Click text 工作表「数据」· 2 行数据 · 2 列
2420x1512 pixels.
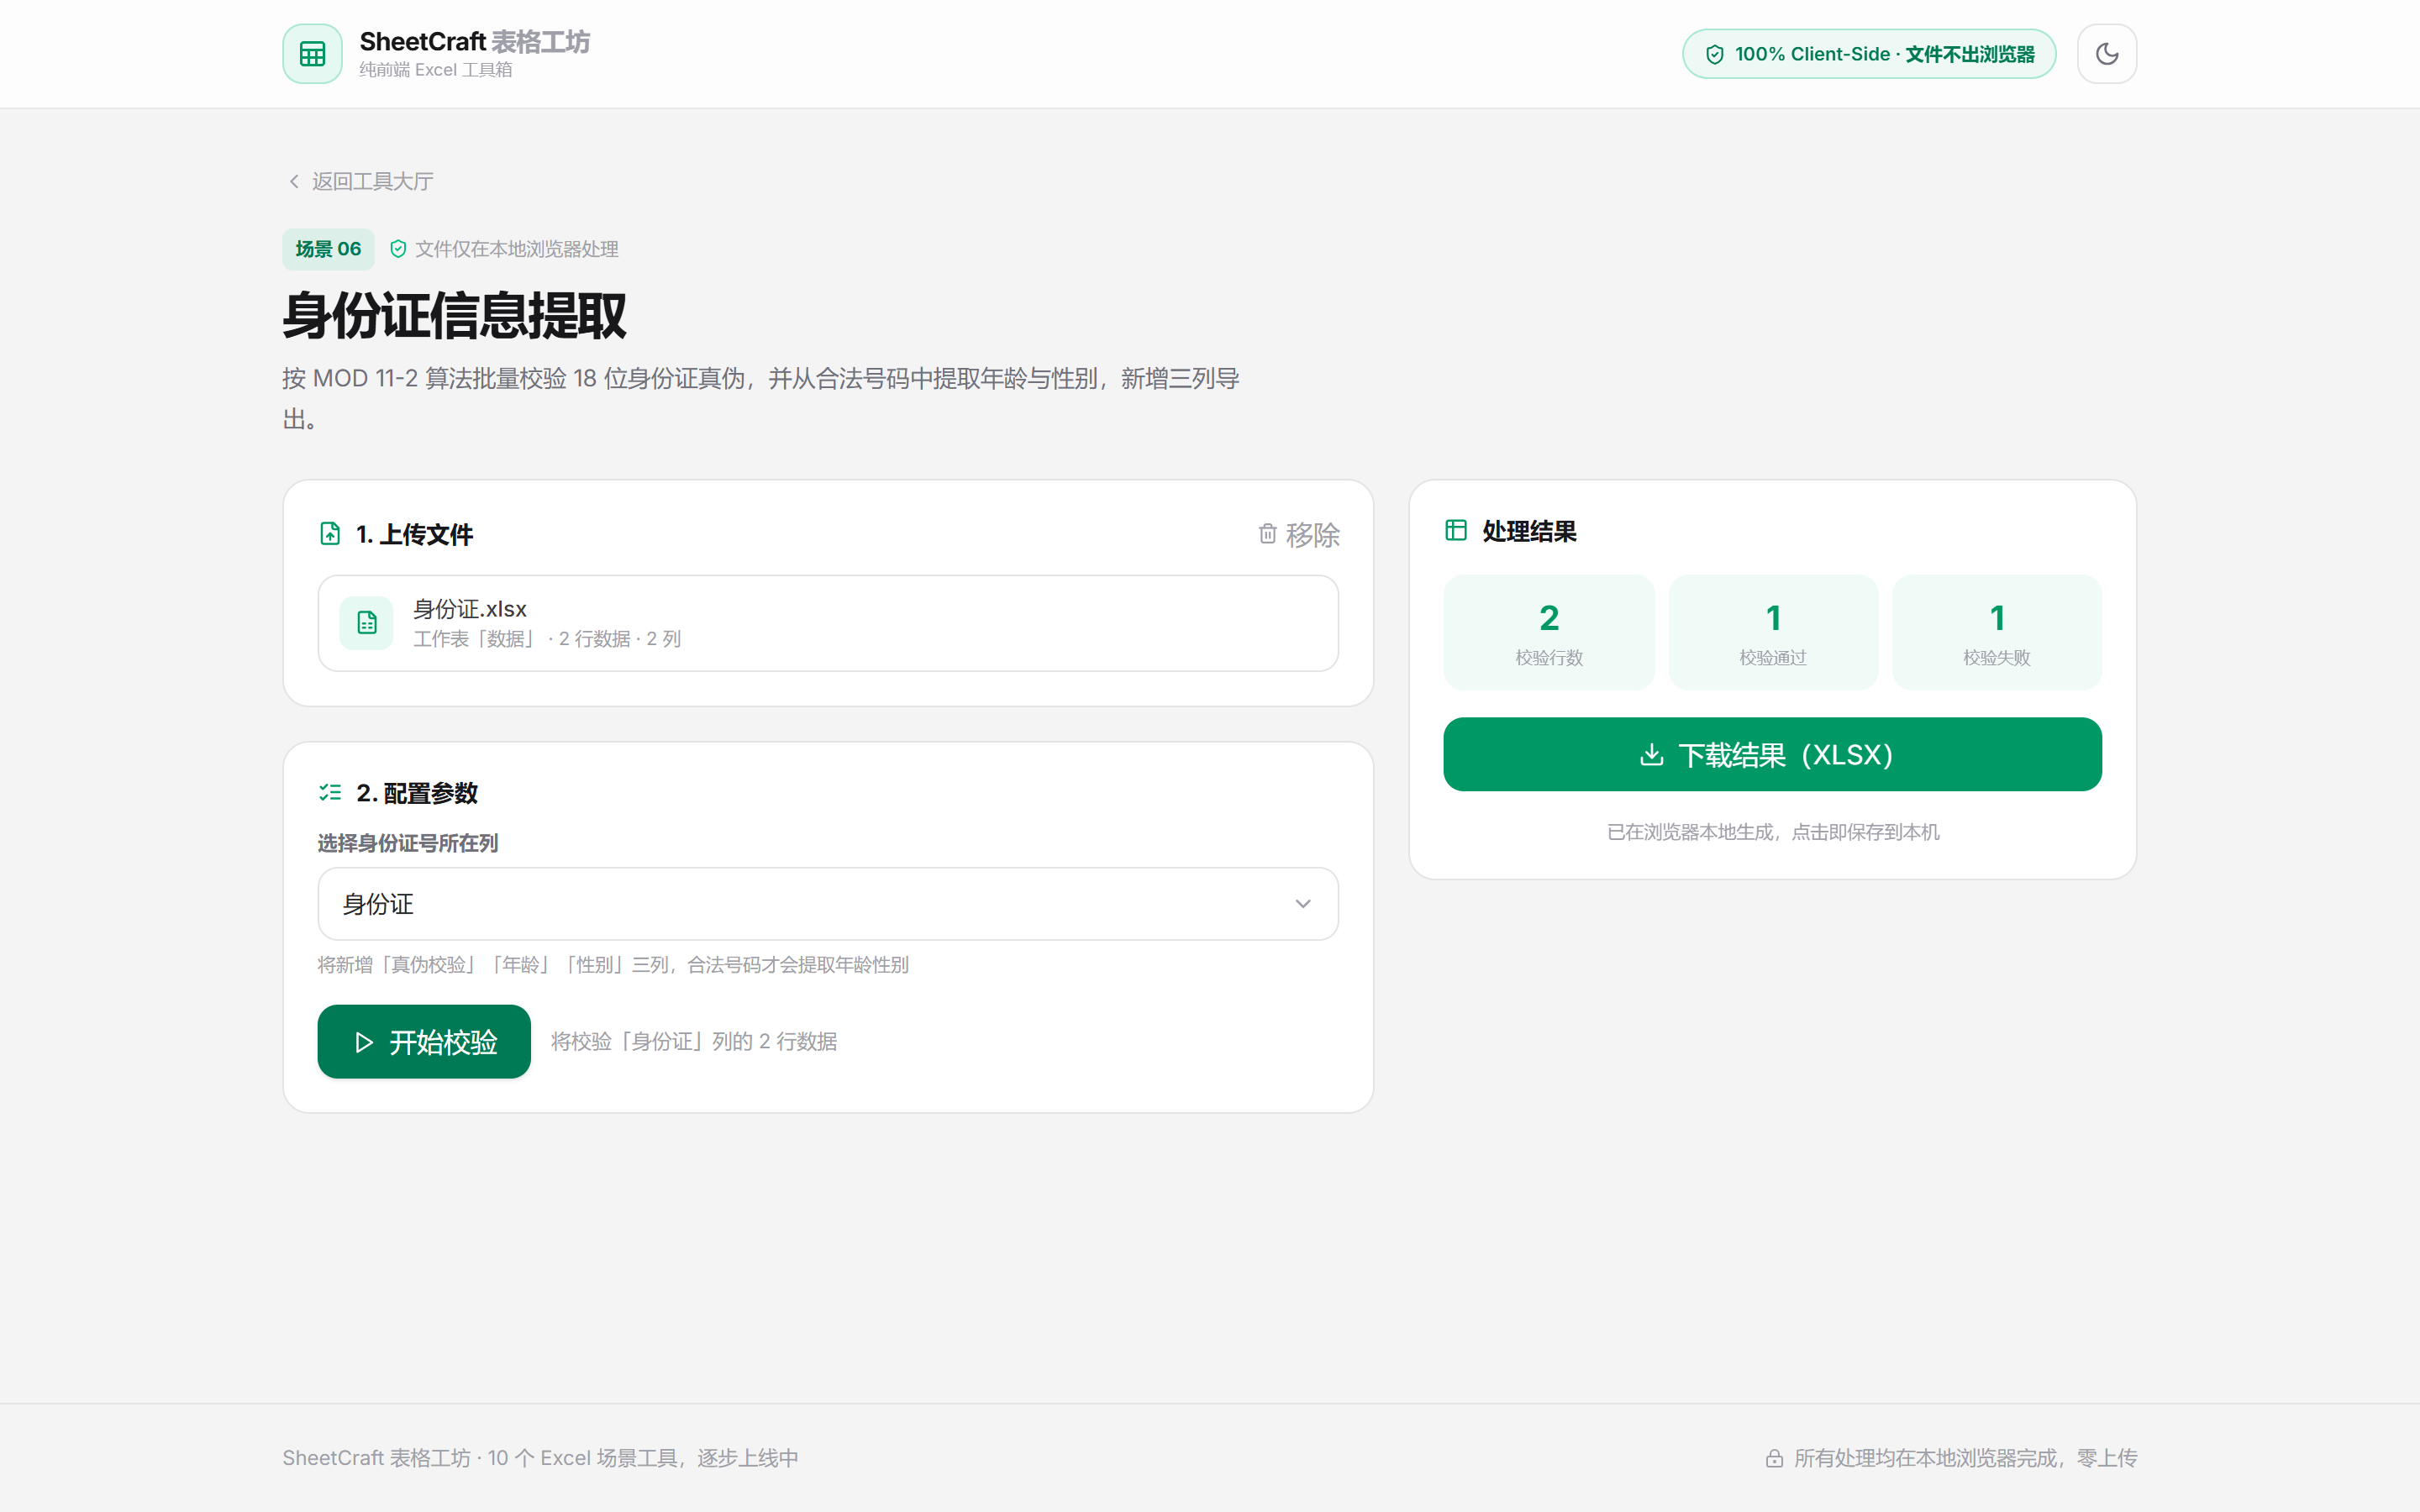pos(547,639)
